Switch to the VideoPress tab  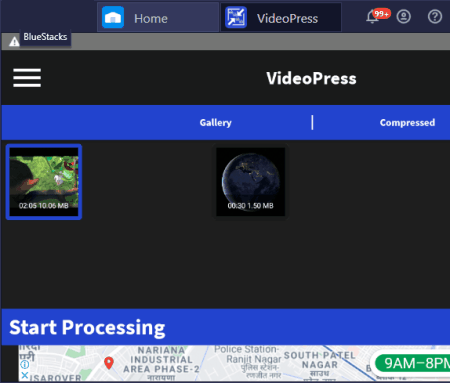(x=281, y=17)
